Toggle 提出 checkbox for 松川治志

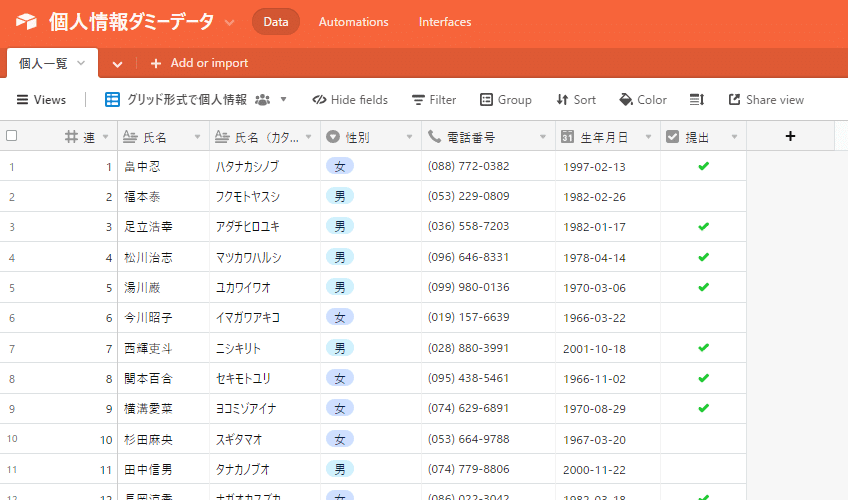coord(703,257)
